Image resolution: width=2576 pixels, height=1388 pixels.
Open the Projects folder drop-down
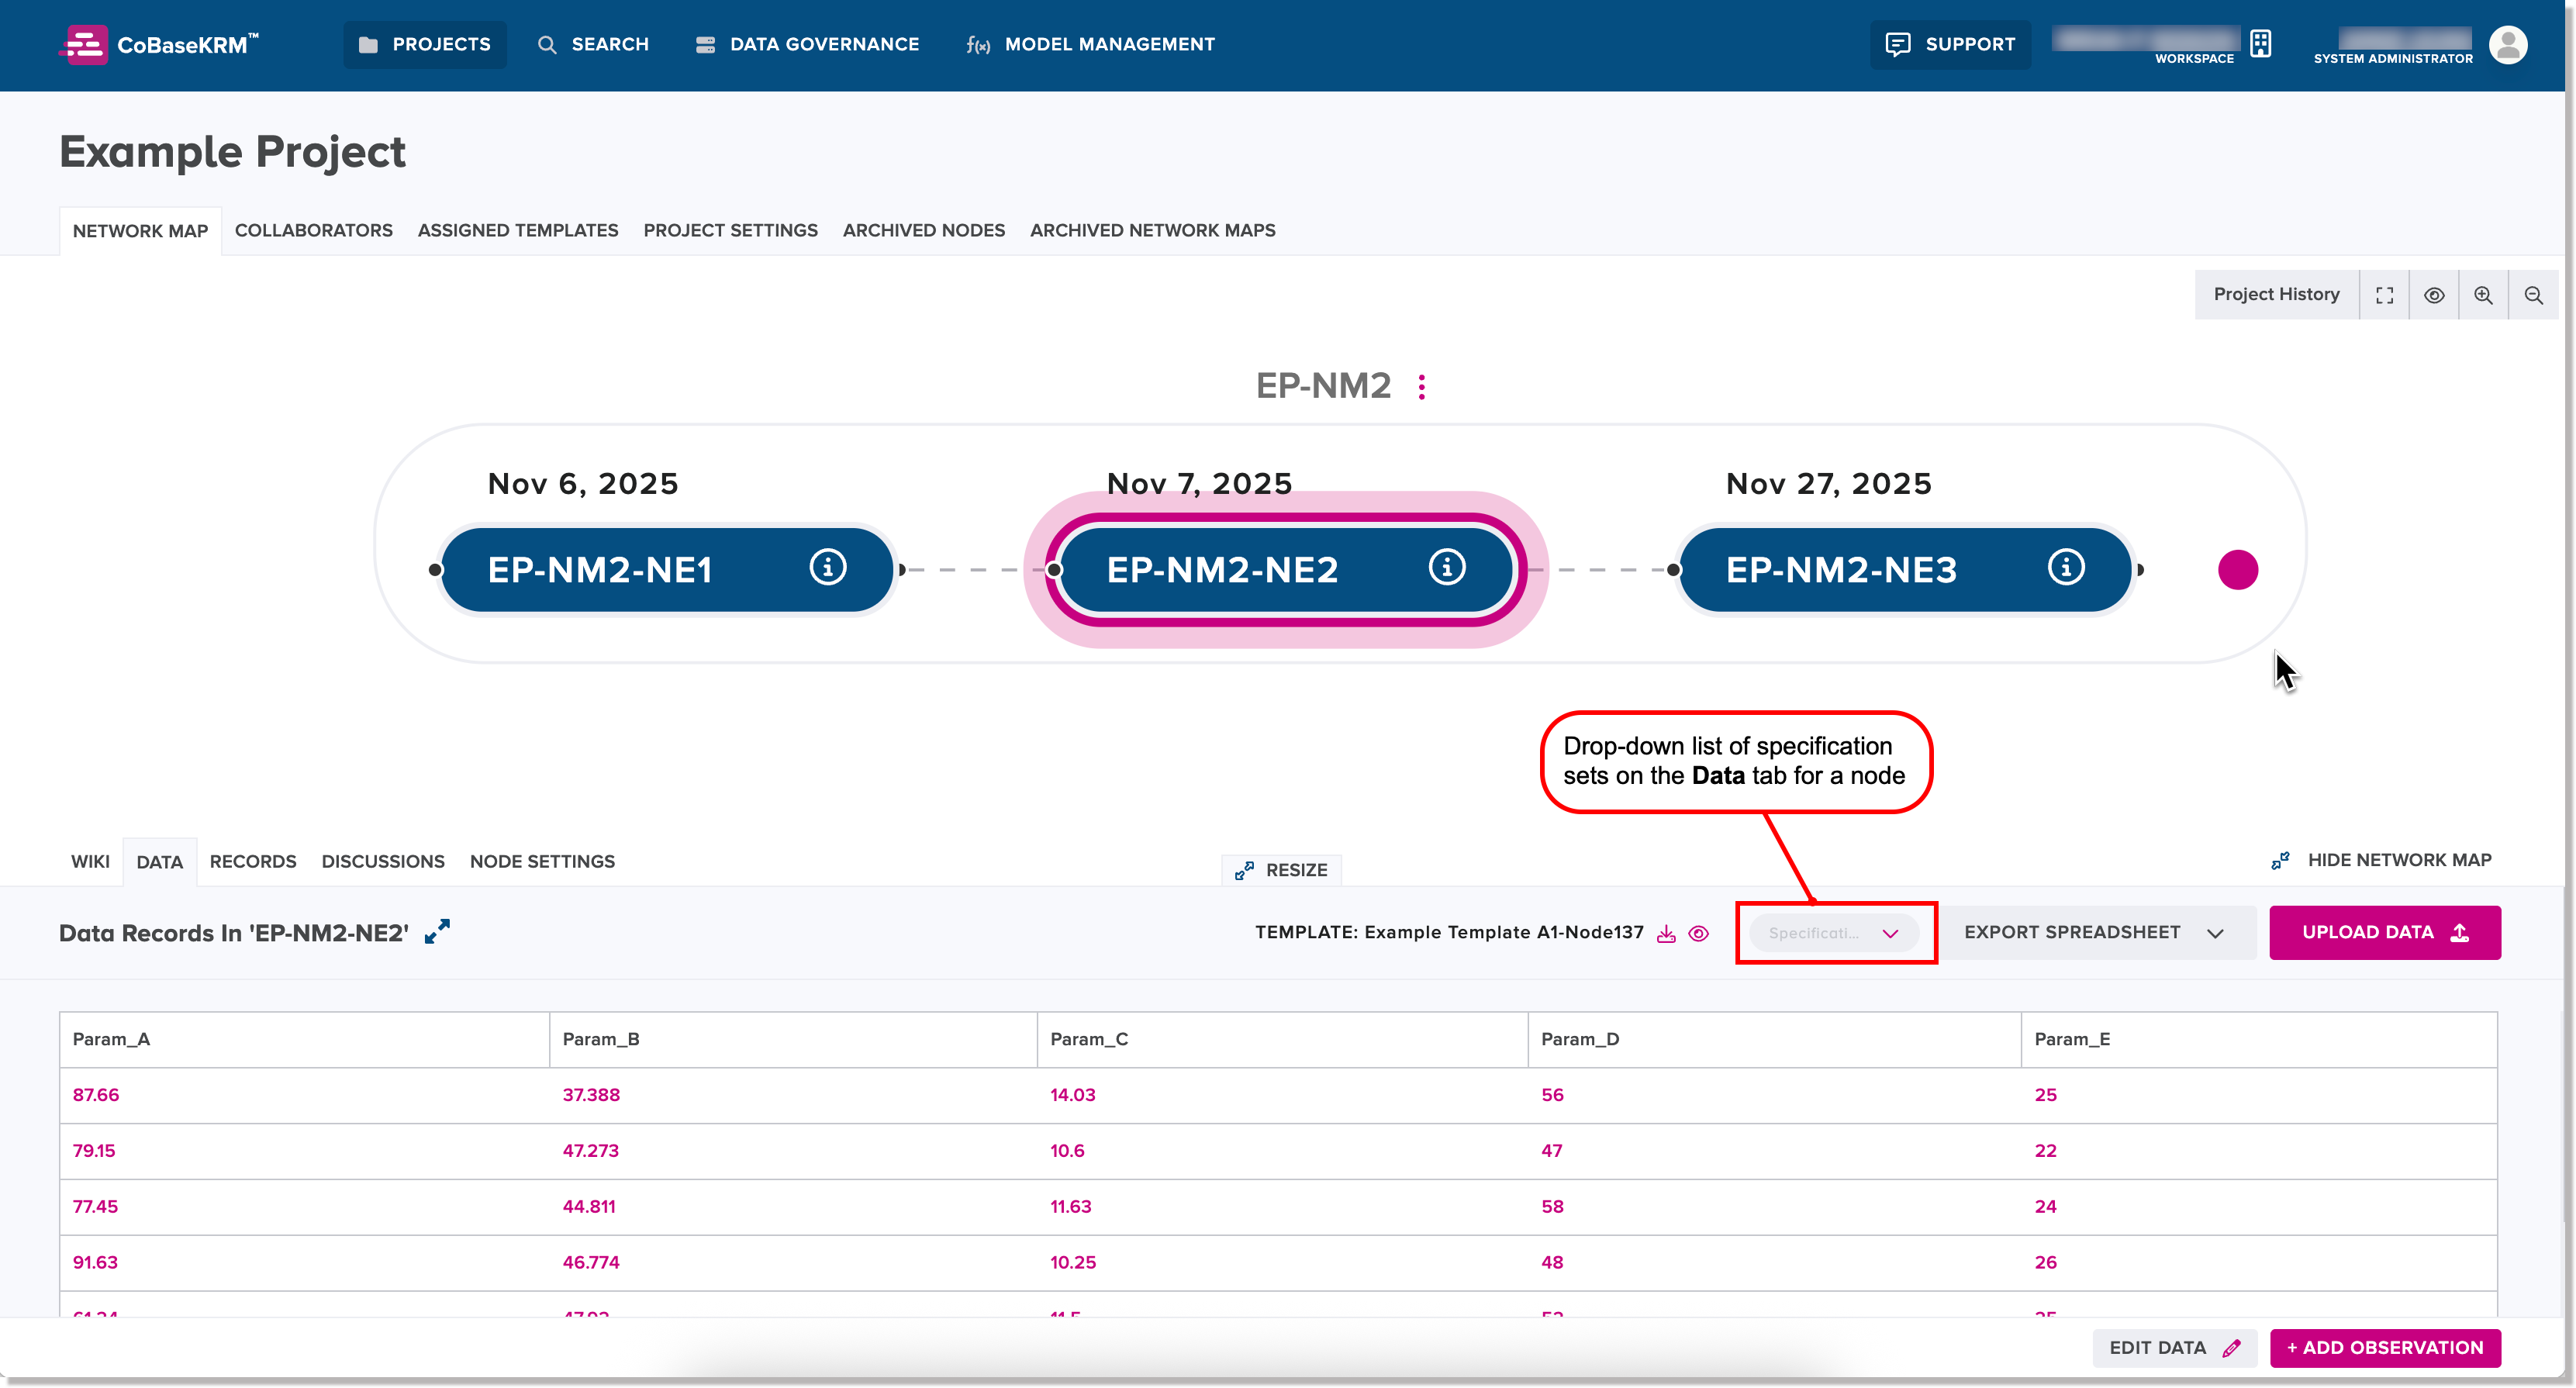click(424, 44)
